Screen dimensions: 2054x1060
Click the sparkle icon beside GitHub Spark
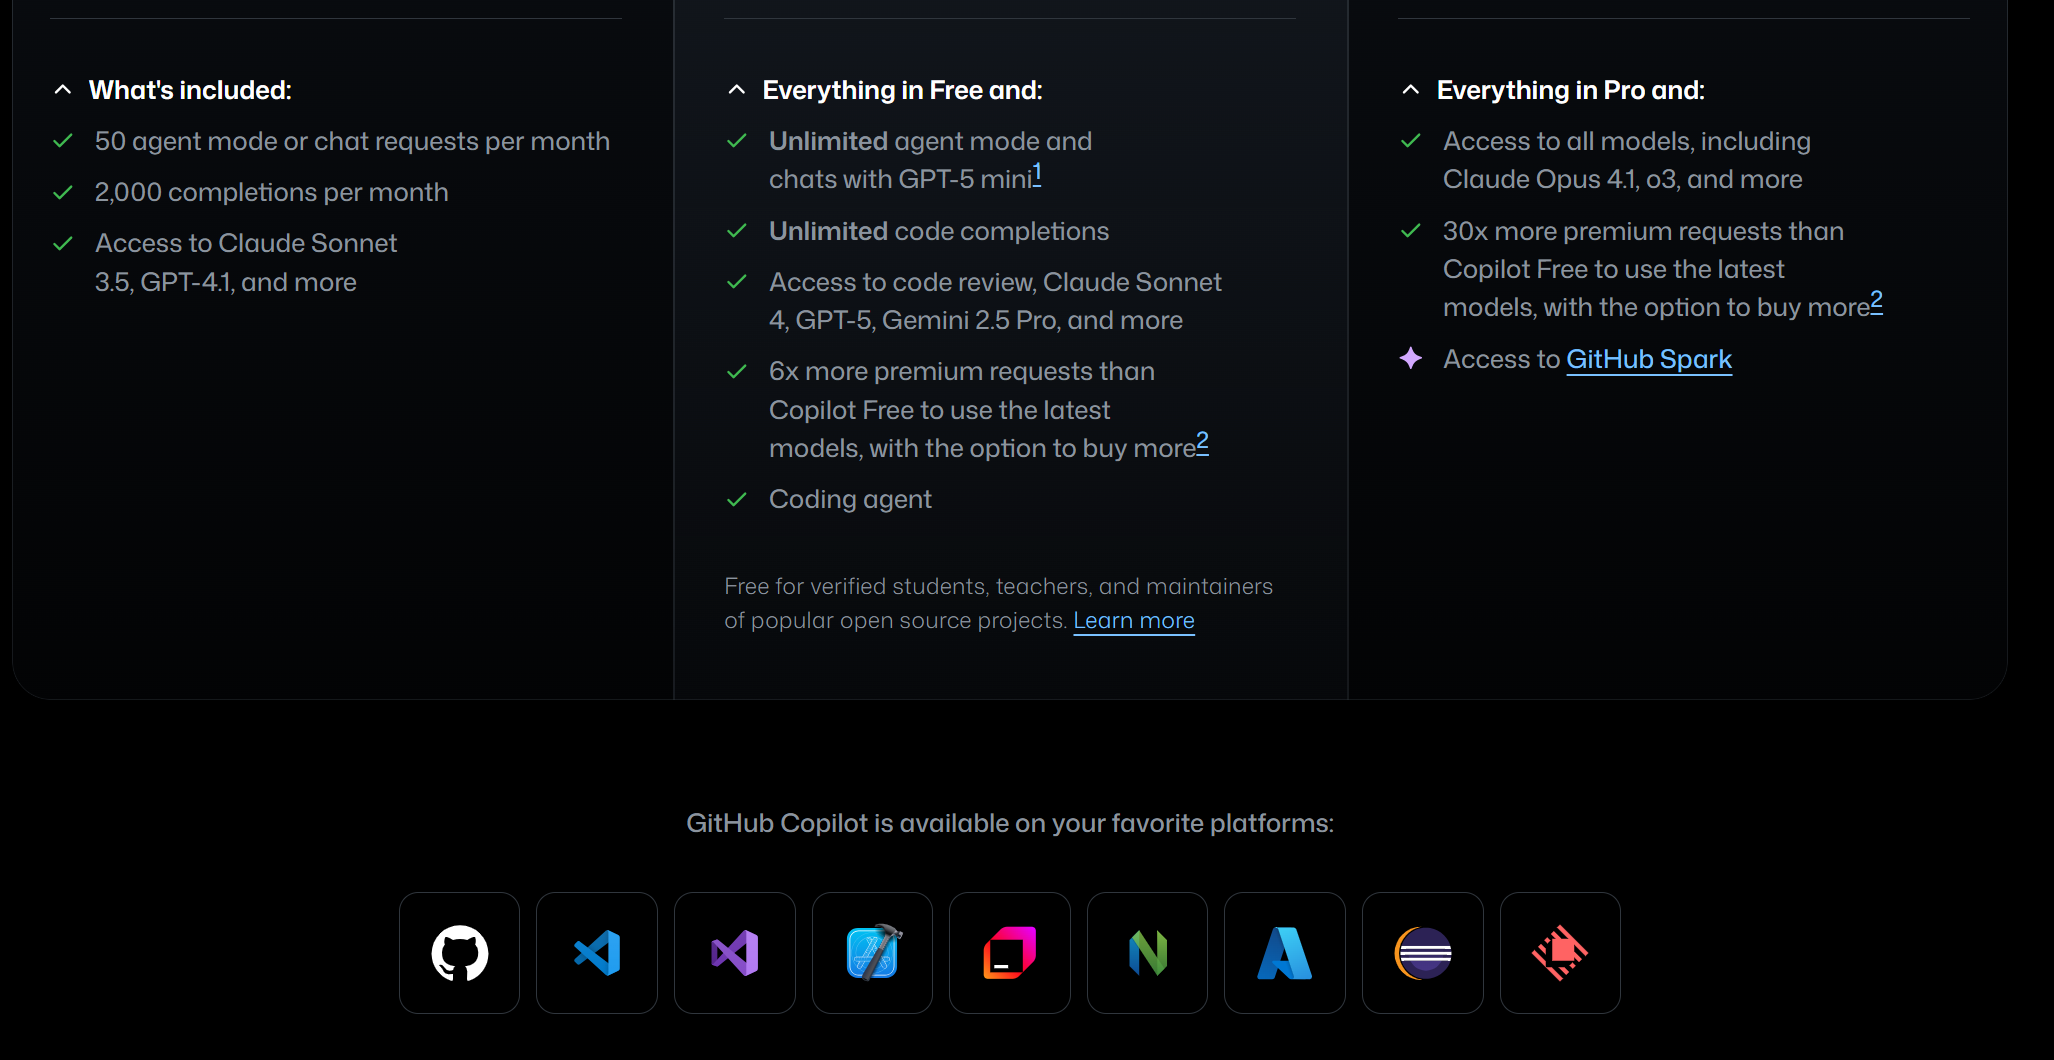pyautogui.click(x=1411, y=358)
